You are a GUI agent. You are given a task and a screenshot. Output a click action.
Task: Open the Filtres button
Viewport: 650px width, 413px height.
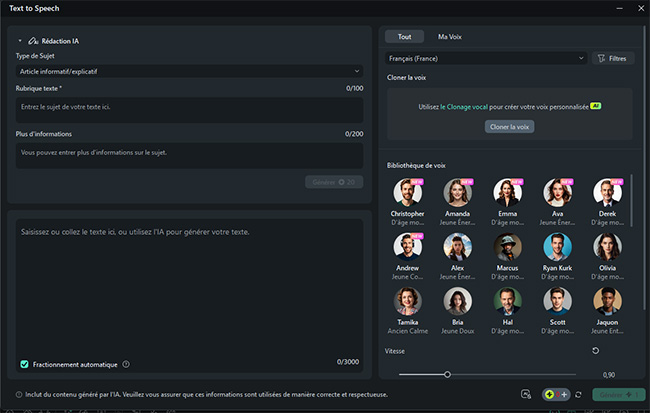(x=613, y=59)
